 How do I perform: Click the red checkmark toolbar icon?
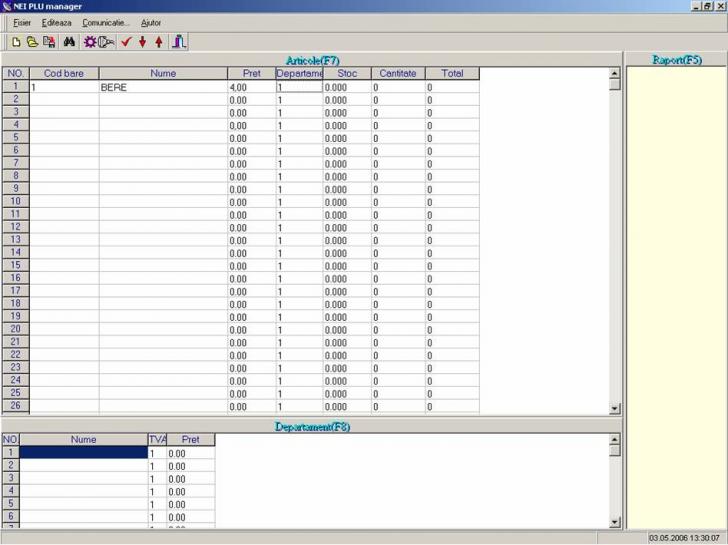tap(126, 42)
